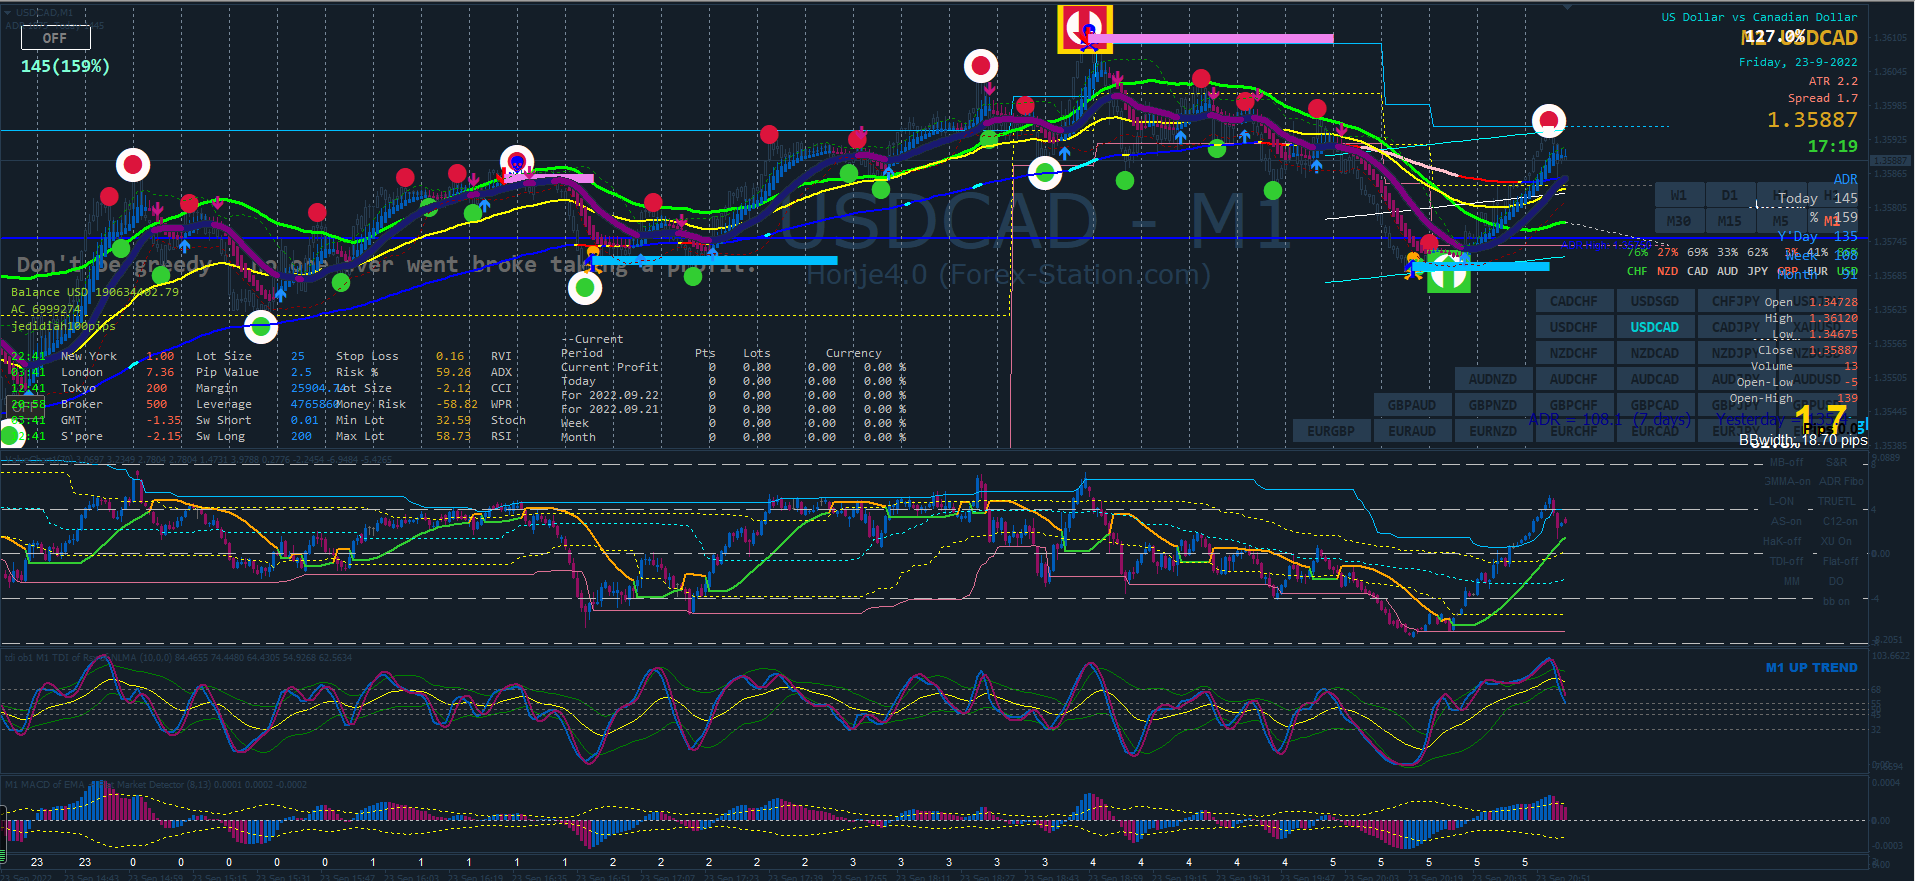Image resolution: width=1916 pixels, height=881 pixels.
Task: Click the "ATR 2.2" label
Action: (1833, 81)
